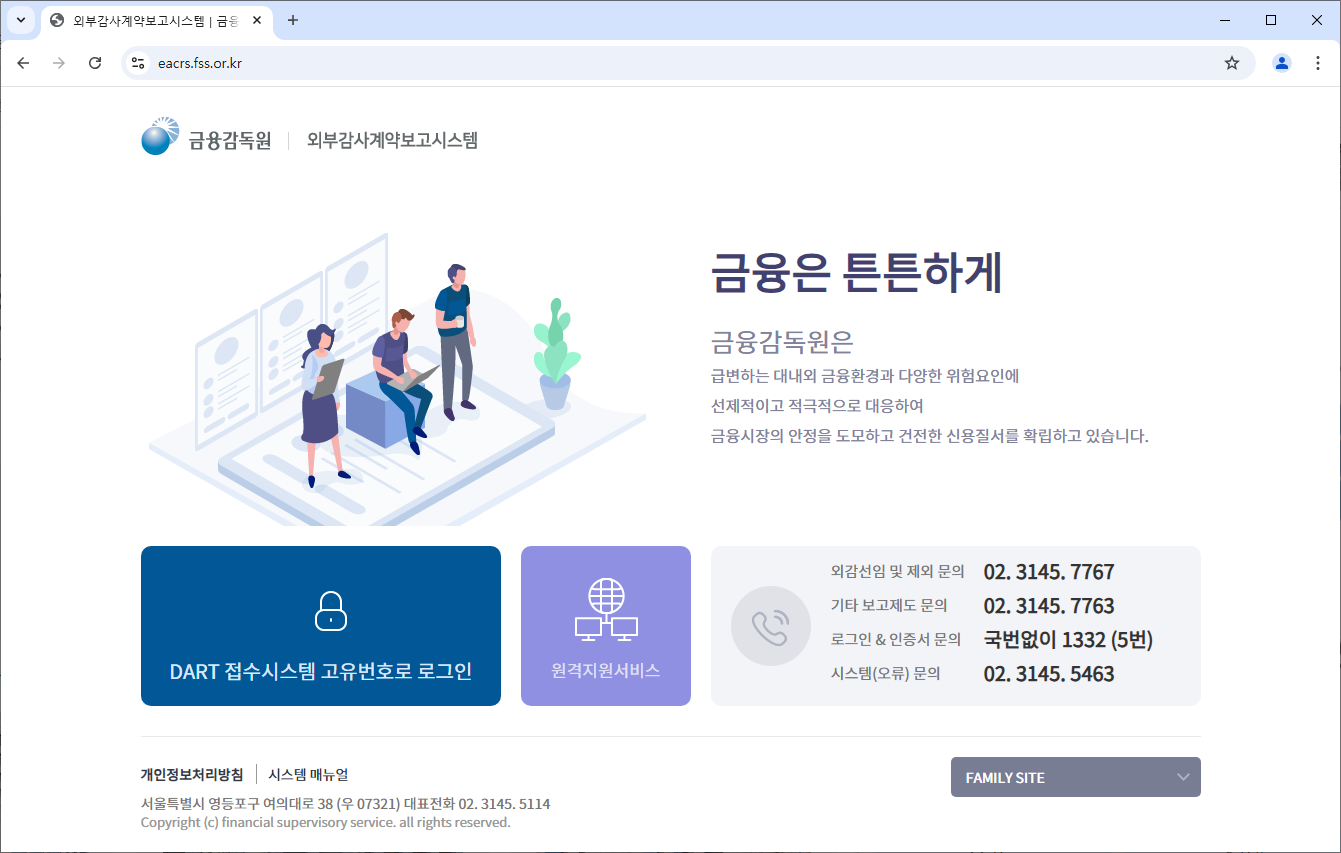Image resolution: width=1341 pixels, height=853 pixels.
Task: Log in via DART 접수시스템 고유번호로 로그인
Action: 321,626
